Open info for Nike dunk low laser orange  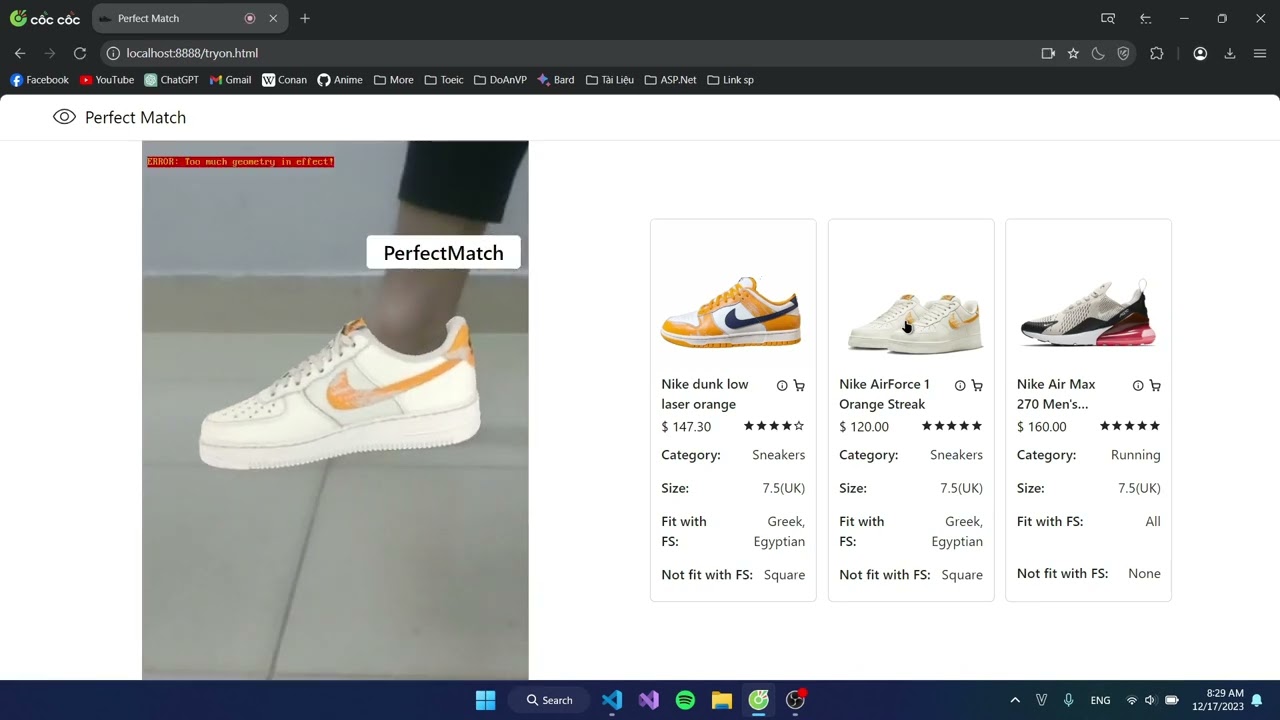782,385
